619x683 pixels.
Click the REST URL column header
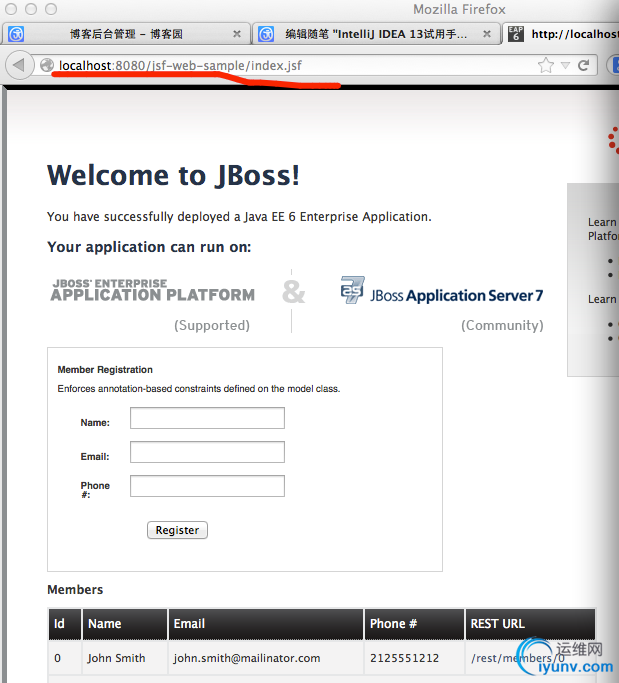530,624
